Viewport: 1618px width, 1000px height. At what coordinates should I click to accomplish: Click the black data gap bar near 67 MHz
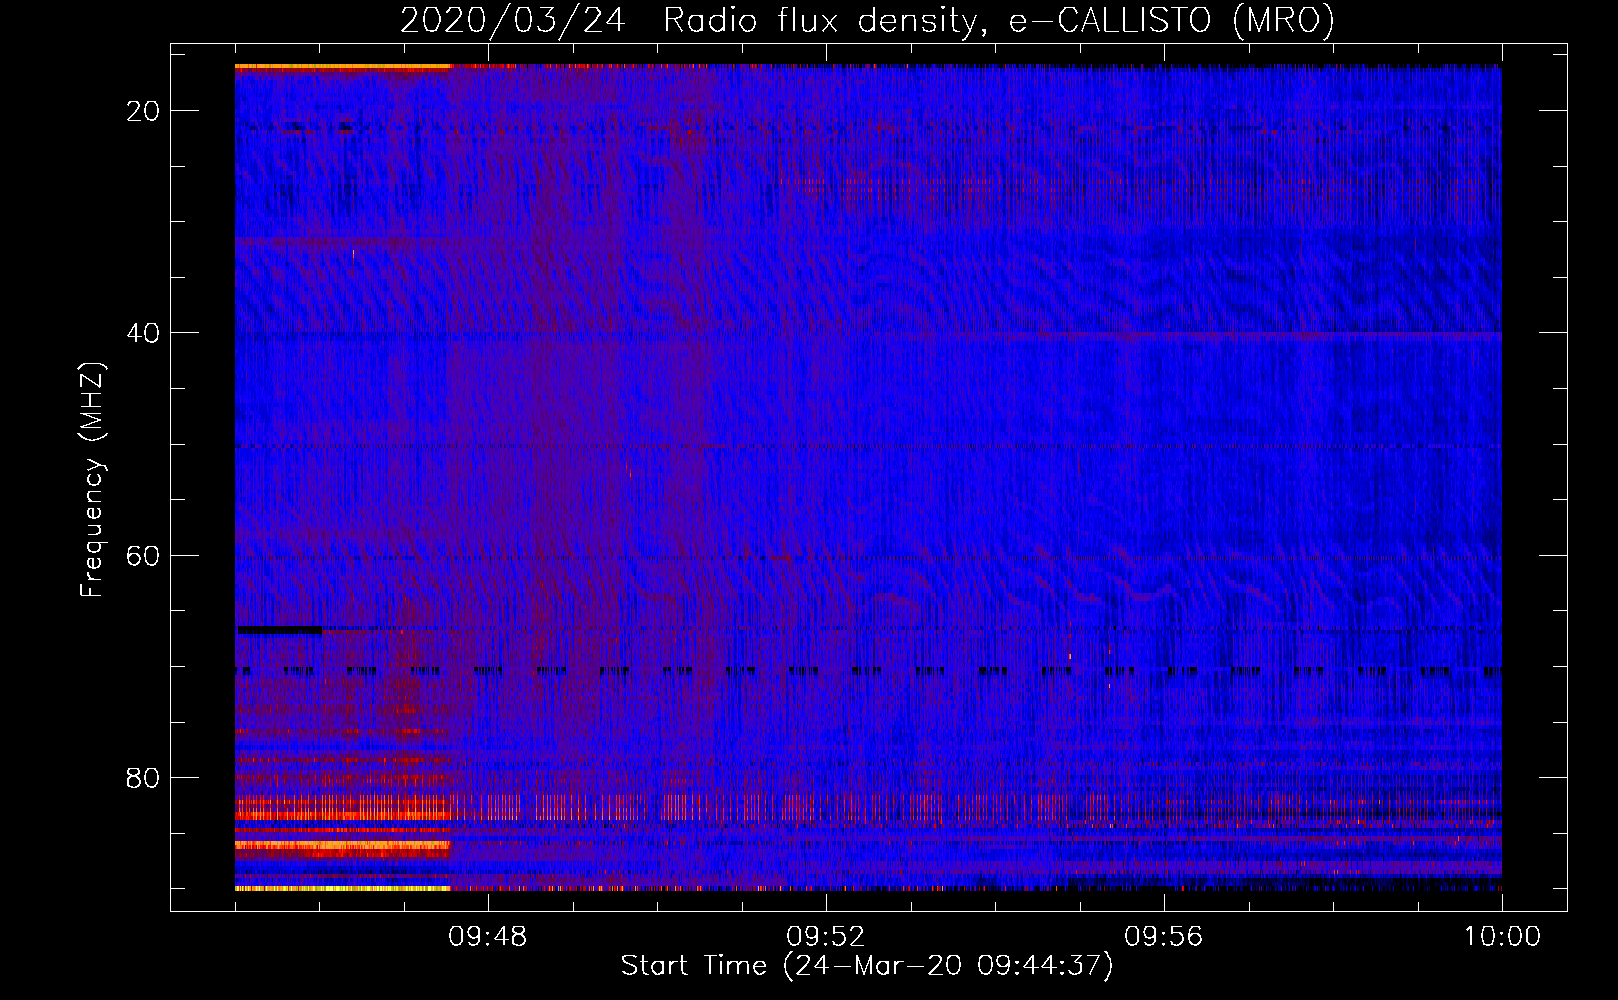click(x=279, y=630)
